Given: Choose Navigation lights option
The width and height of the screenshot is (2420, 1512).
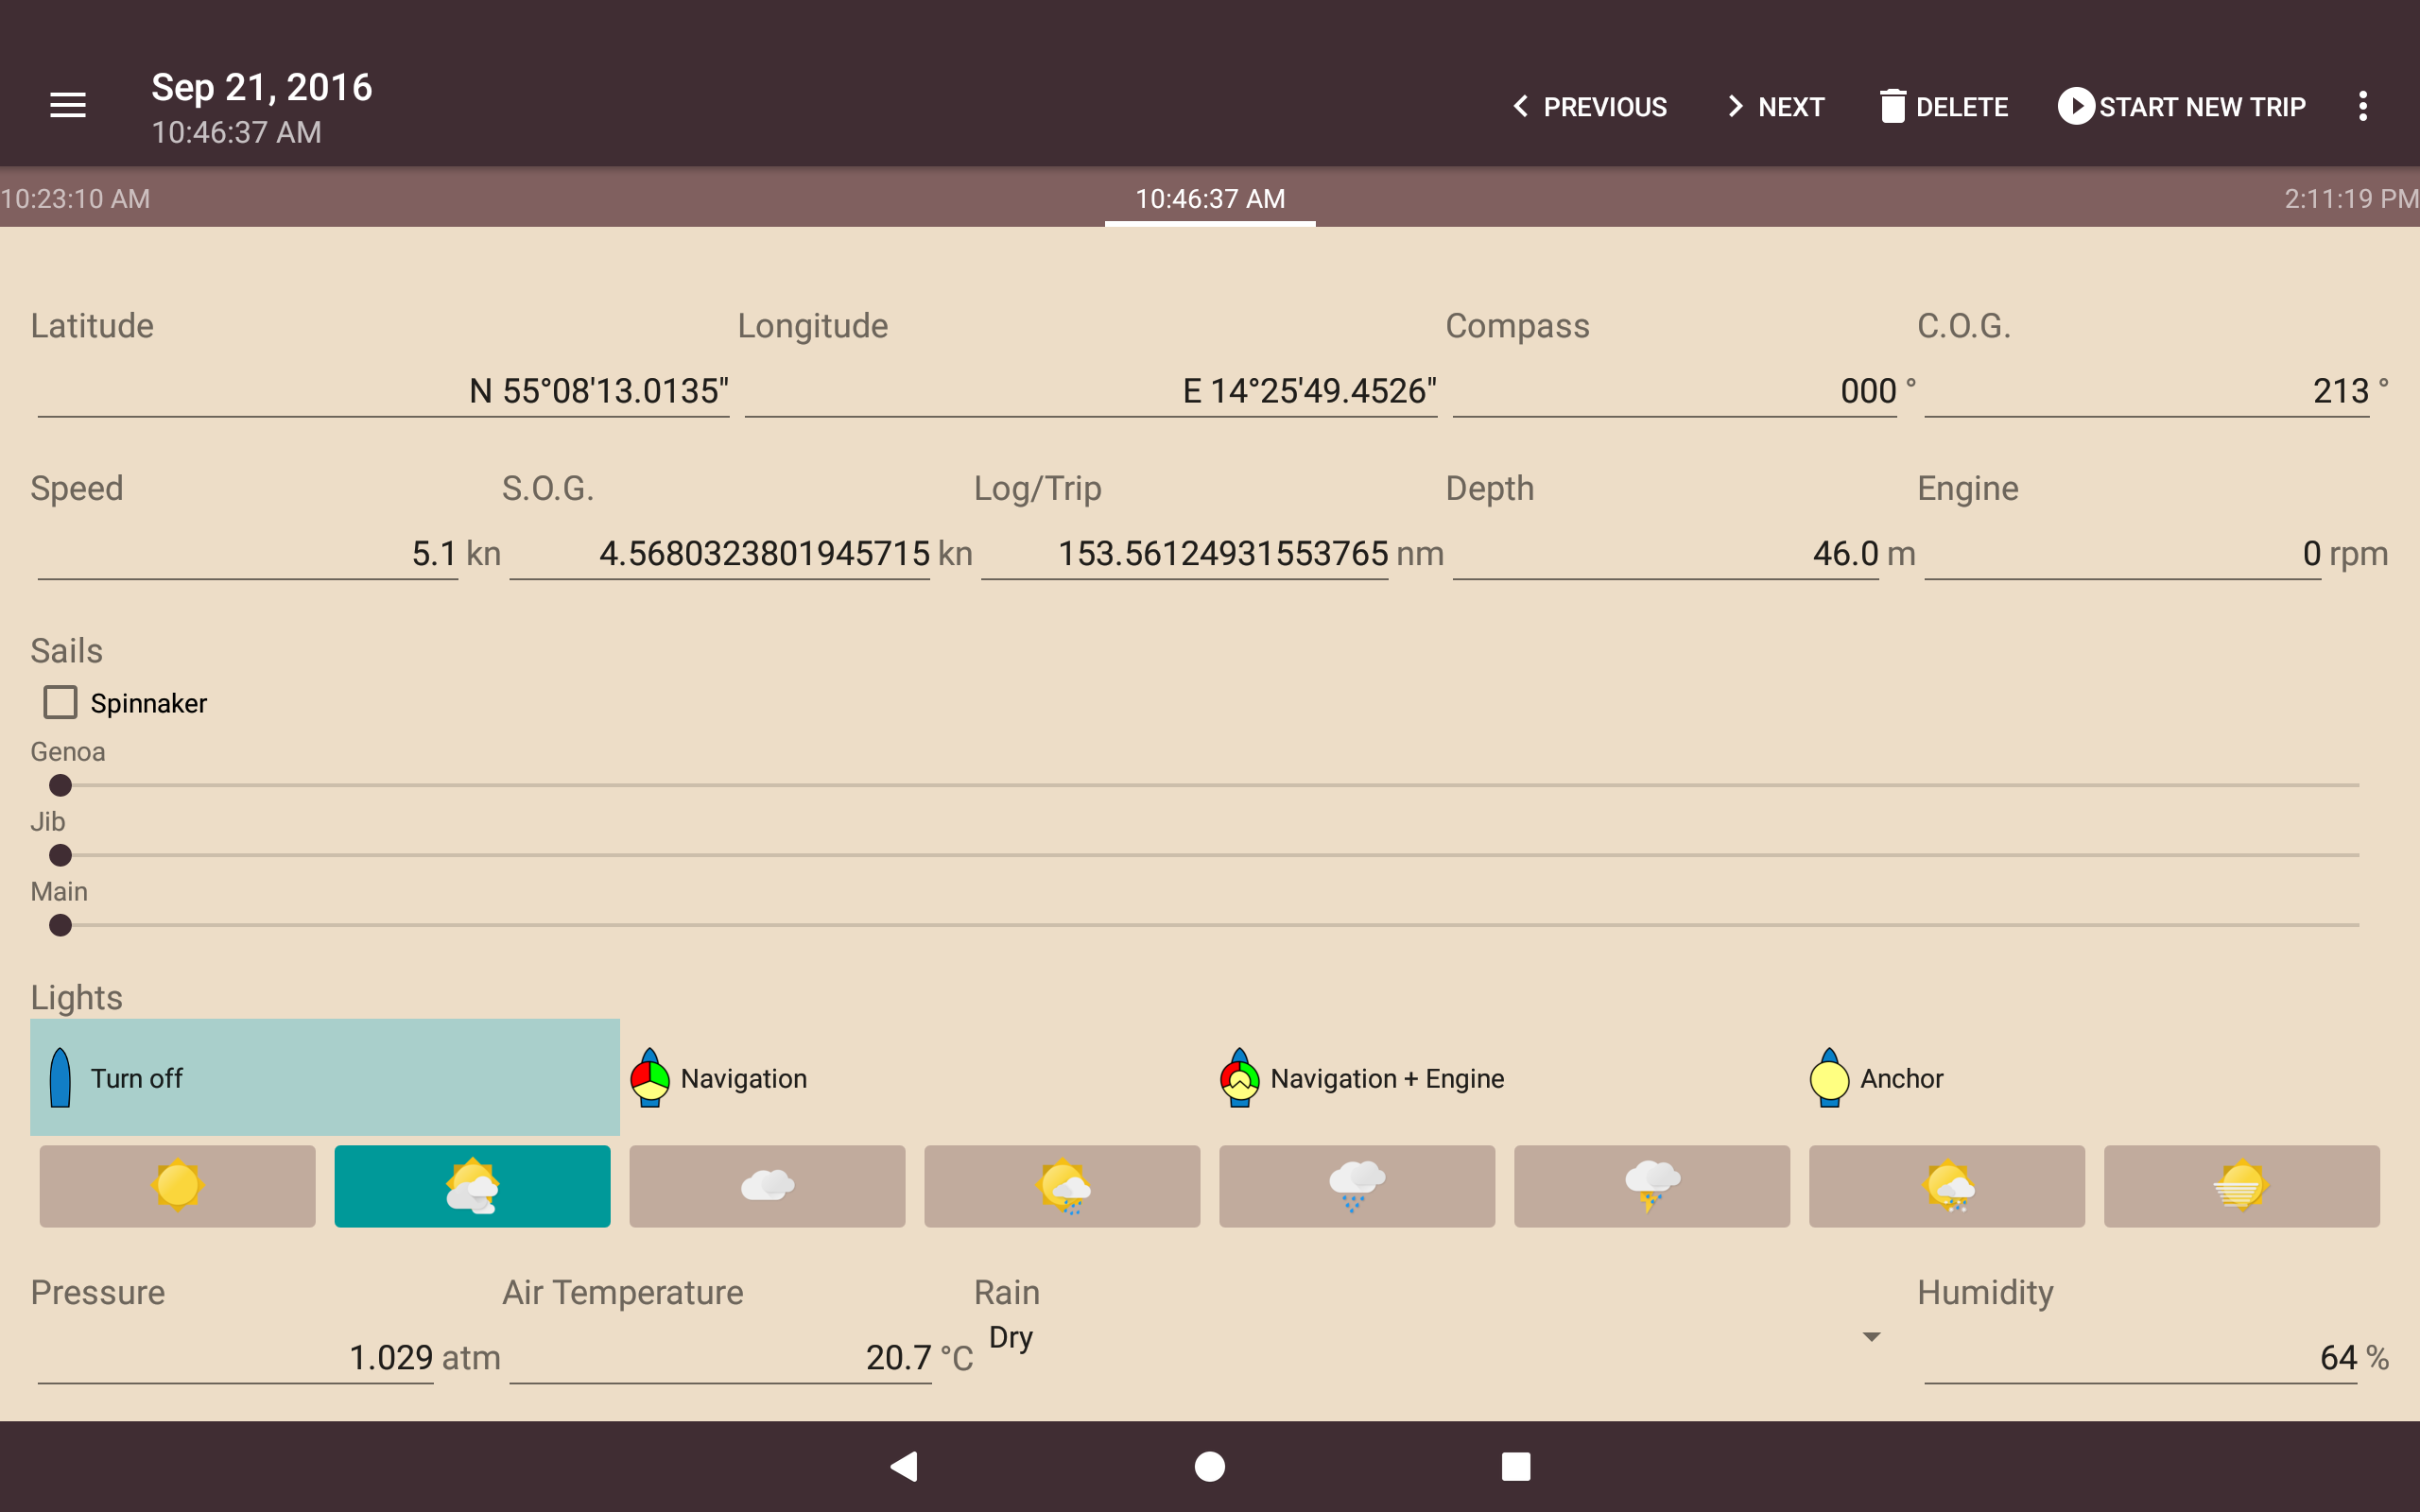Looking at the screenshot, I should click(915, 1077).
